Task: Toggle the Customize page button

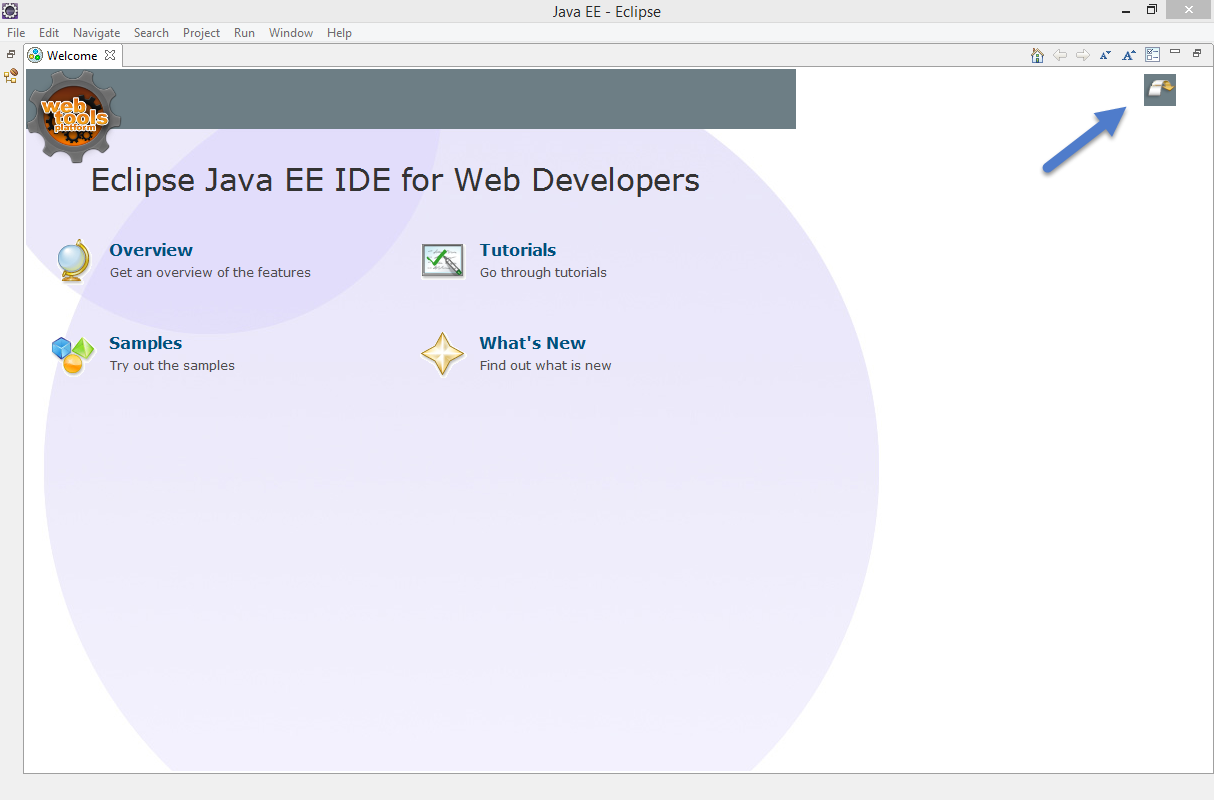Action: coord(1152,55)
